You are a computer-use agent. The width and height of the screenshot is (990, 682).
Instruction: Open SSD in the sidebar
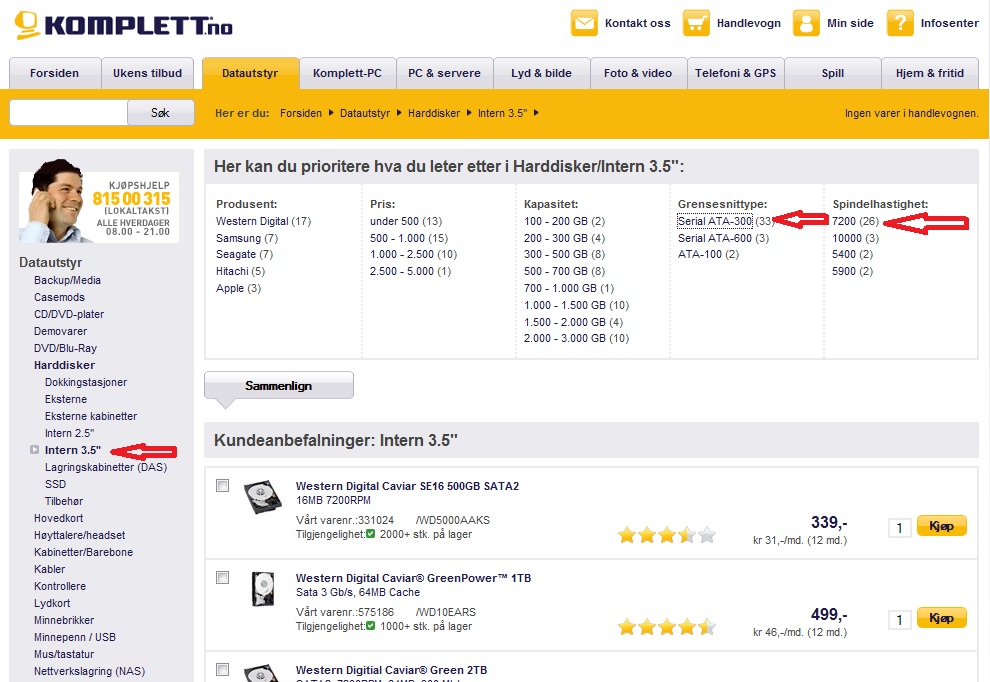pos(55,484)
